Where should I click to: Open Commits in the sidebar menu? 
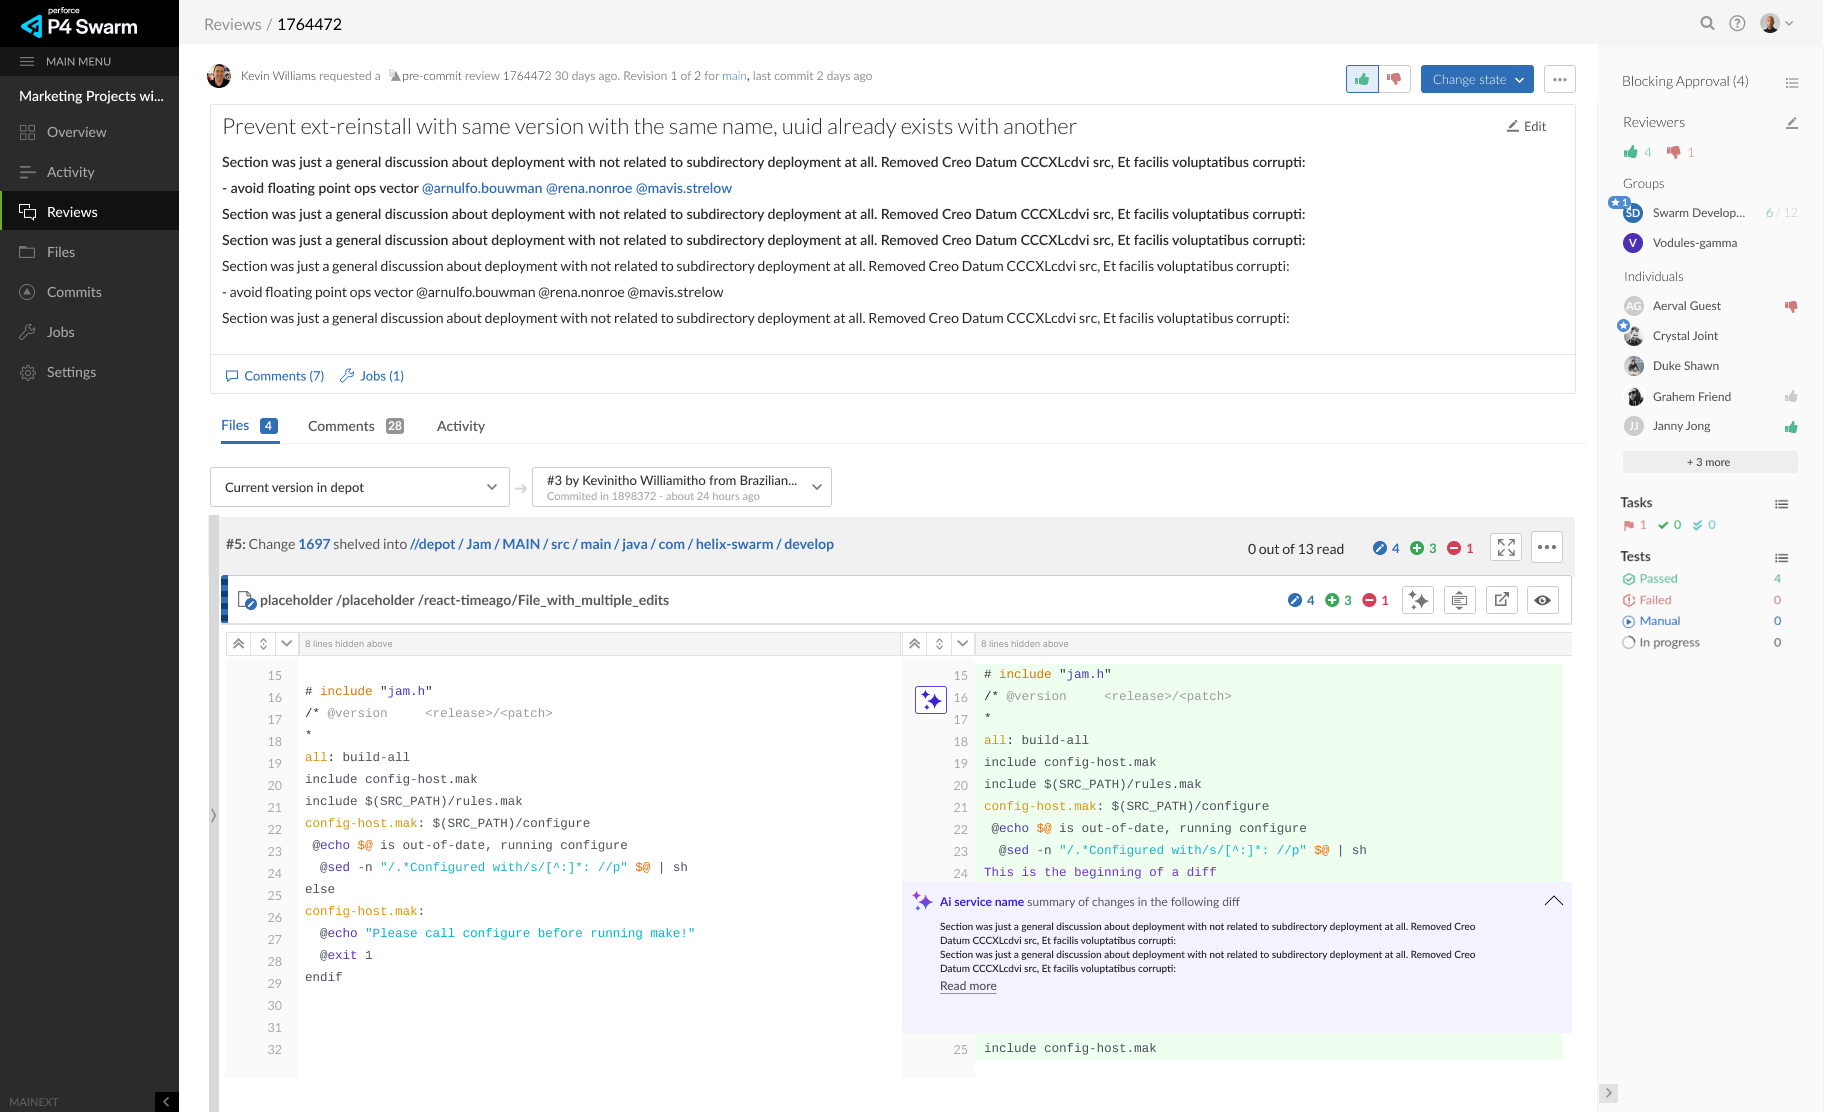tap(74, 292)
